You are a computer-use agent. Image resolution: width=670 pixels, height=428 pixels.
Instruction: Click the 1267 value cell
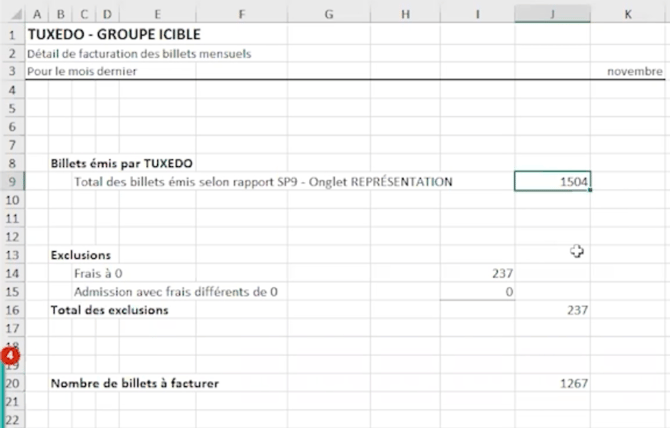(x=574, y=383)
